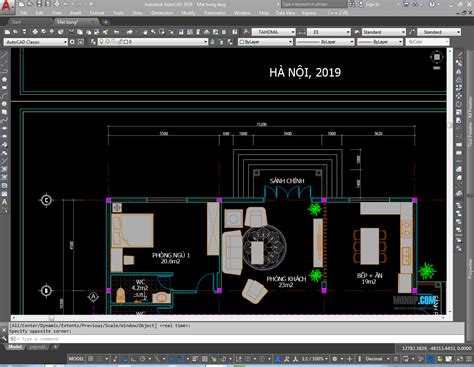This screenshot has height=367, width=474.
Task: Select the Erase tool in Modify toolbar
Action: [x=459, y=55]
